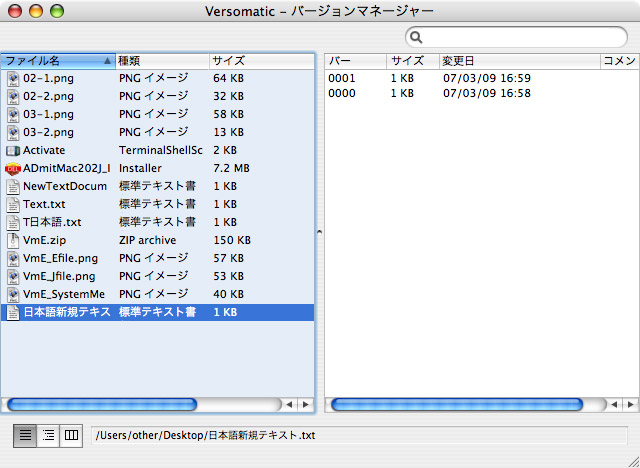The width and height of the screenshot is (640, 468).
Task: Click the 03-1.png file icon
Action: click(13, 114)
